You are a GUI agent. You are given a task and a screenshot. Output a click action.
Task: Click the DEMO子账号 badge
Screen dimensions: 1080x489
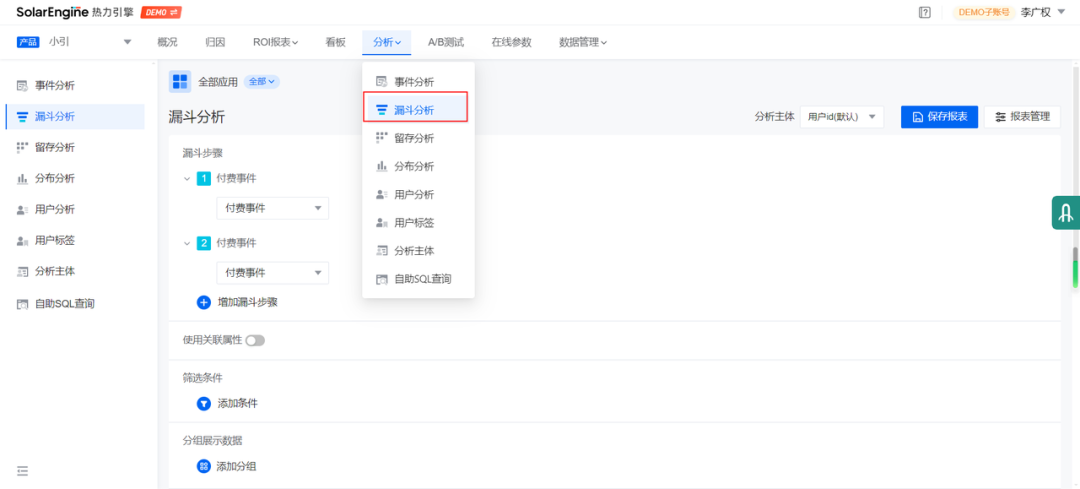pyautogui.click(x=984, y=12)
